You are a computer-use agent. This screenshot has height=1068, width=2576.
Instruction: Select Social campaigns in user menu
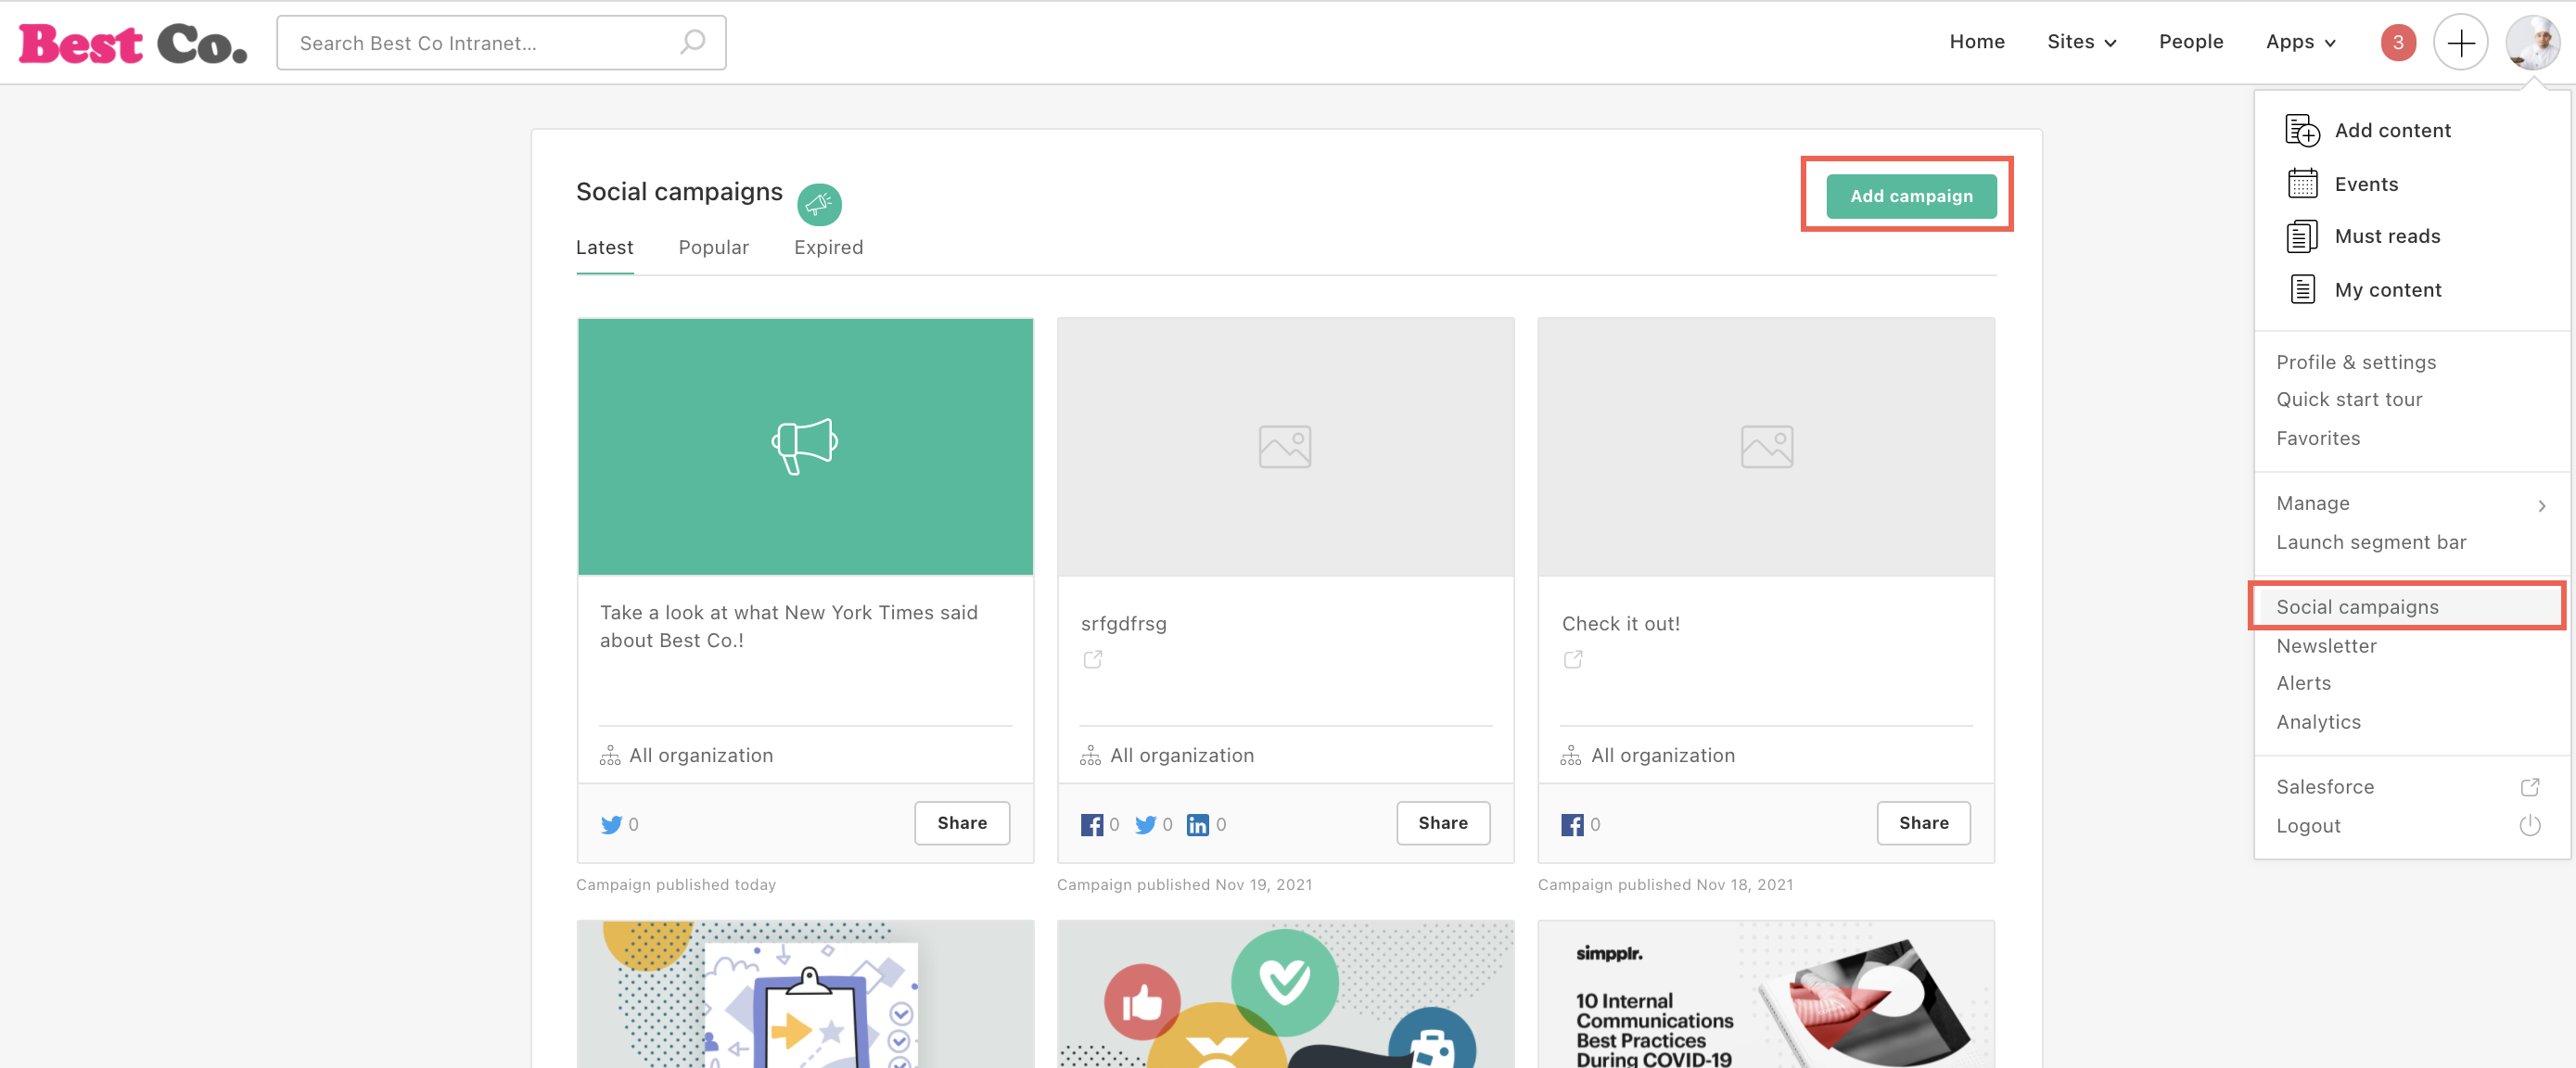click(2357, 607)
